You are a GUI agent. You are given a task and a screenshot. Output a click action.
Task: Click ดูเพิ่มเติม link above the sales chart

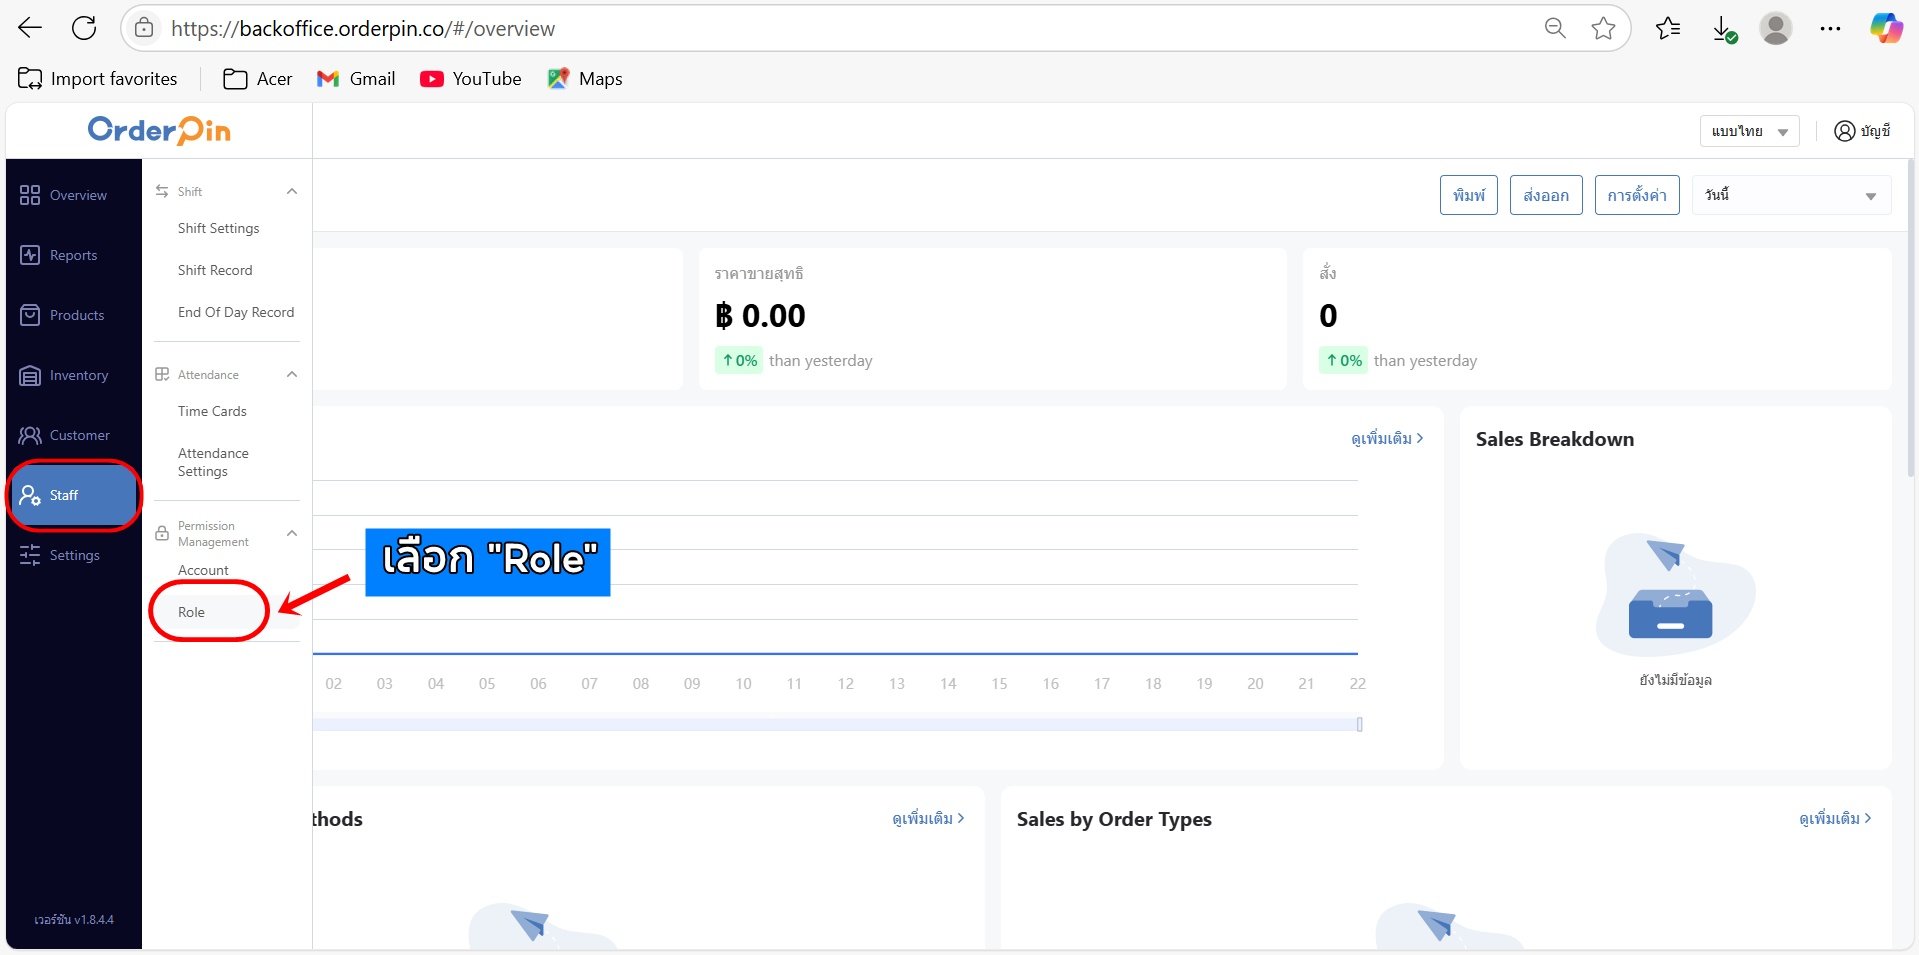click(1387, 438)
